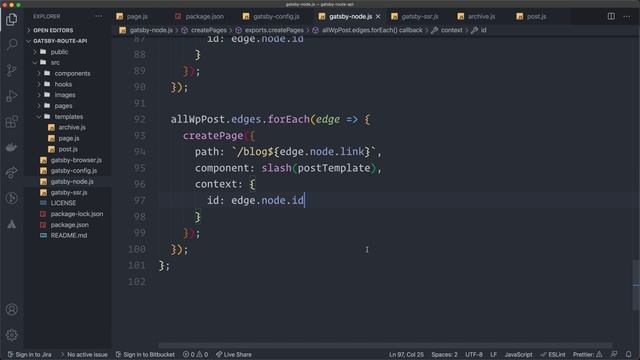The height and width of the screenshot is (360, 640).
Task: Expand the hooks folder
Action: coord(63,84)
